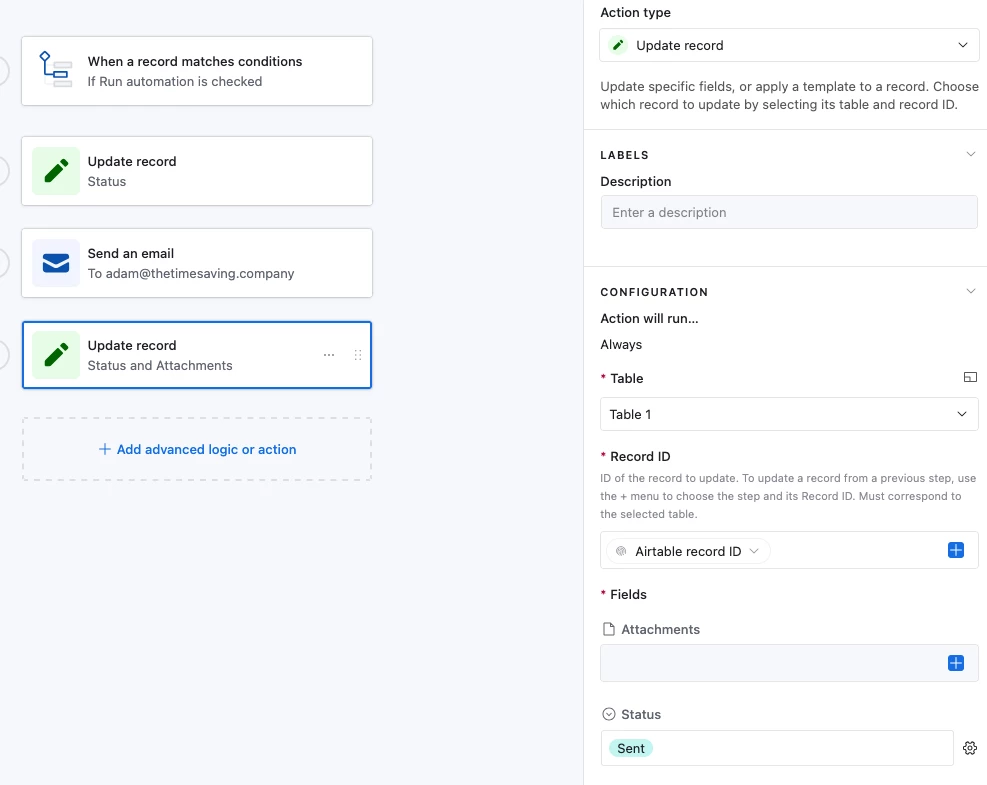Click the trigger conditions flow icon
Image resolution: width=987 pixels, height=785 pixels.
55,69
